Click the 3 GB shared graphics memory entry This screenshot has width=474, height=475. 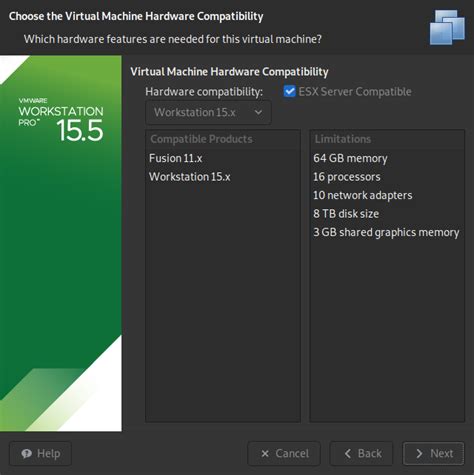pyautogui.click(x=386, y=232)
